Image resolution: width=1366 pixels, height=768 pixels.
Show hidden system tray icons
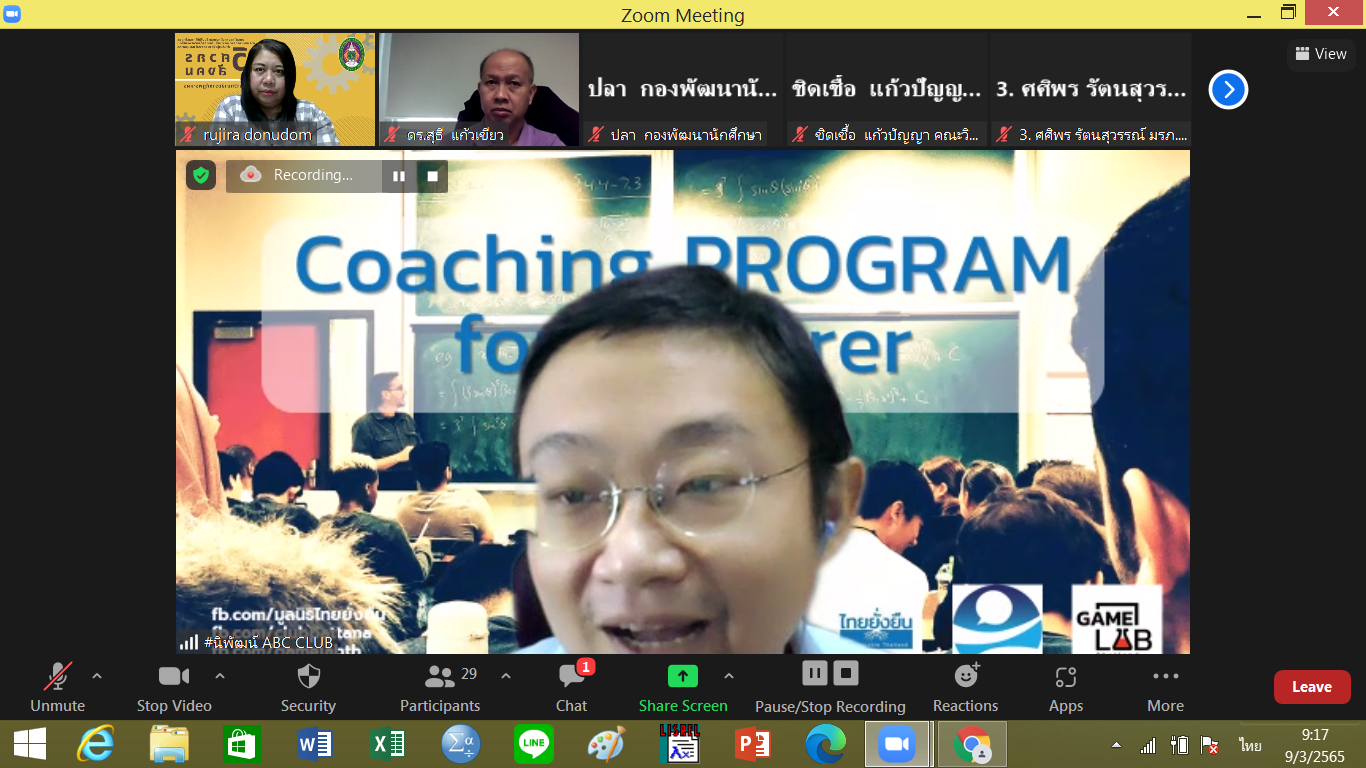click(1116, 745)
